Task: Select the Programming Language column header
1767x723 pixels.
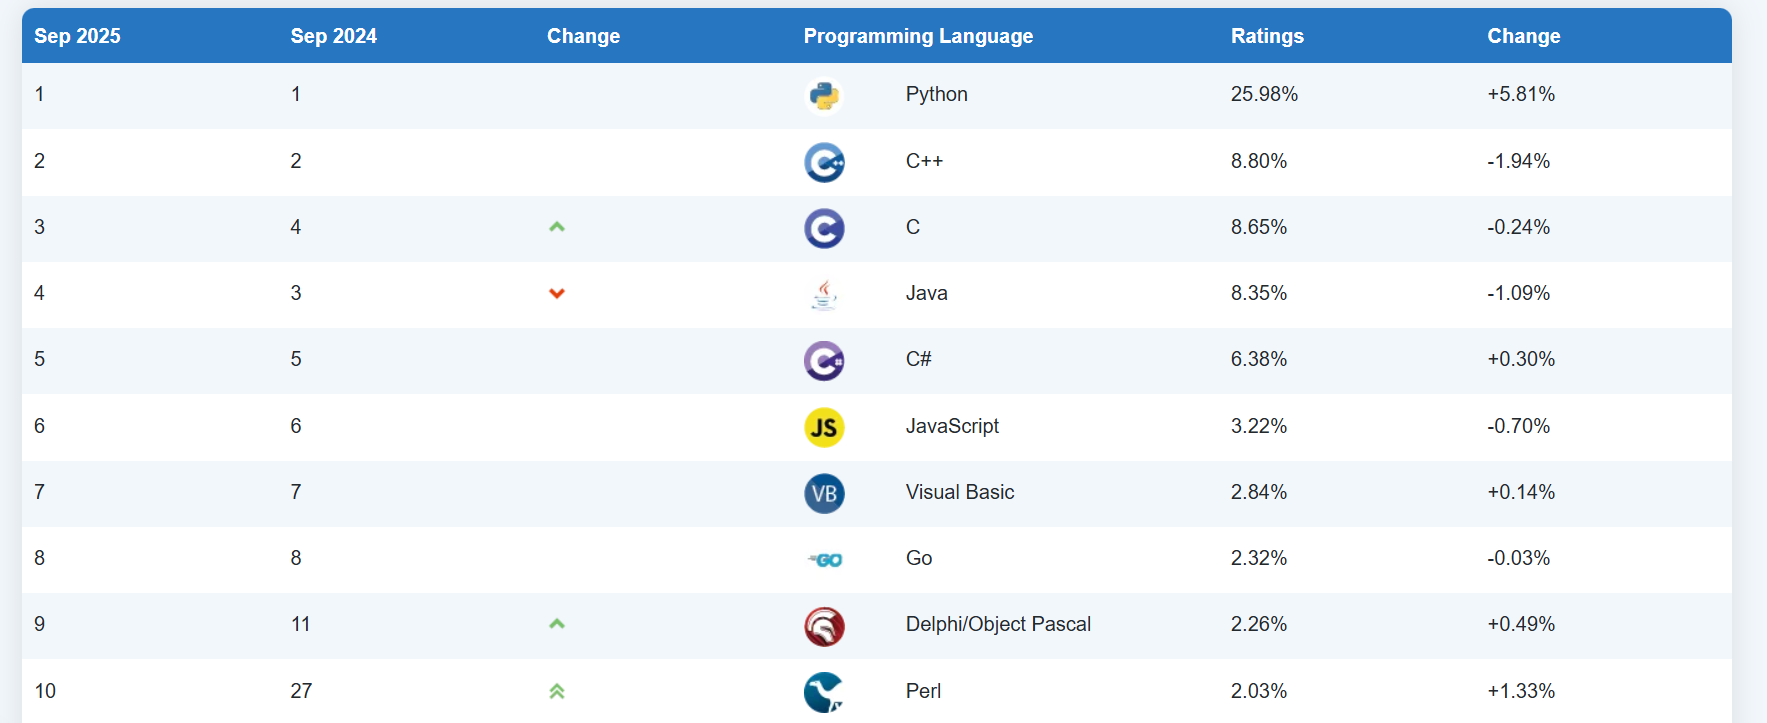Action: pyautogui.click(x=918, y=36)
